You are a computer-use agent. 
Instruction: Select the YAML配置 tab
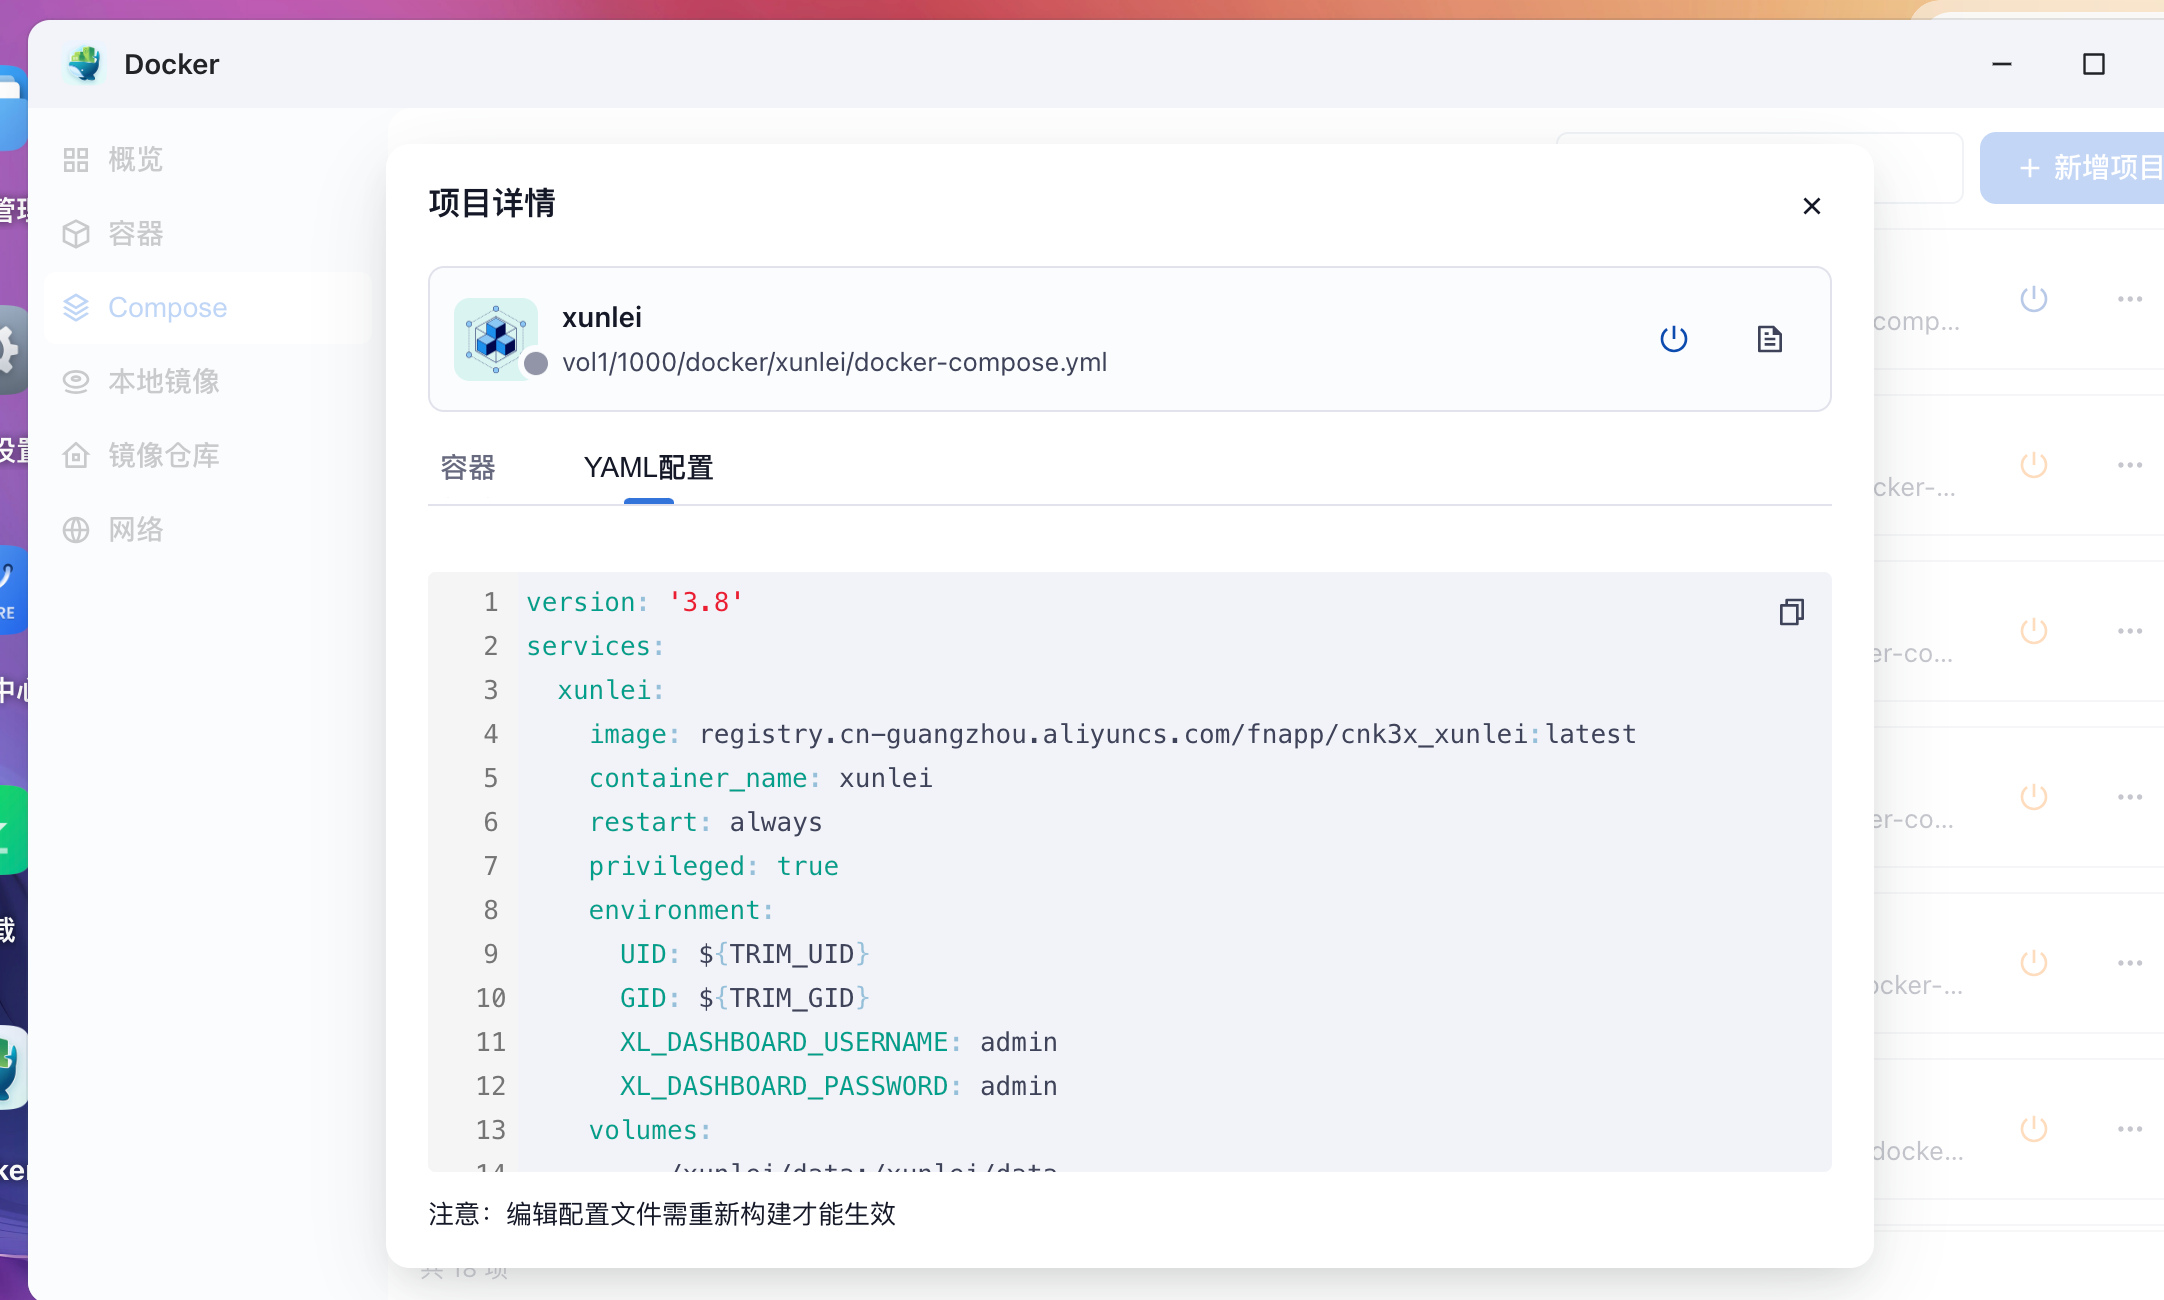click(x=648, y=468)
